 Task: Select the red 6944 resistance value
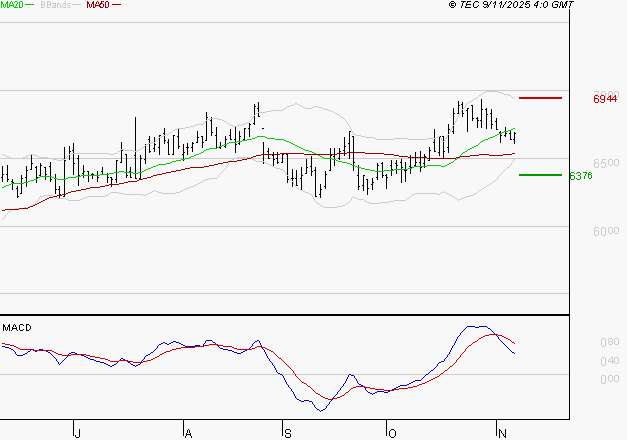point(605,99)
